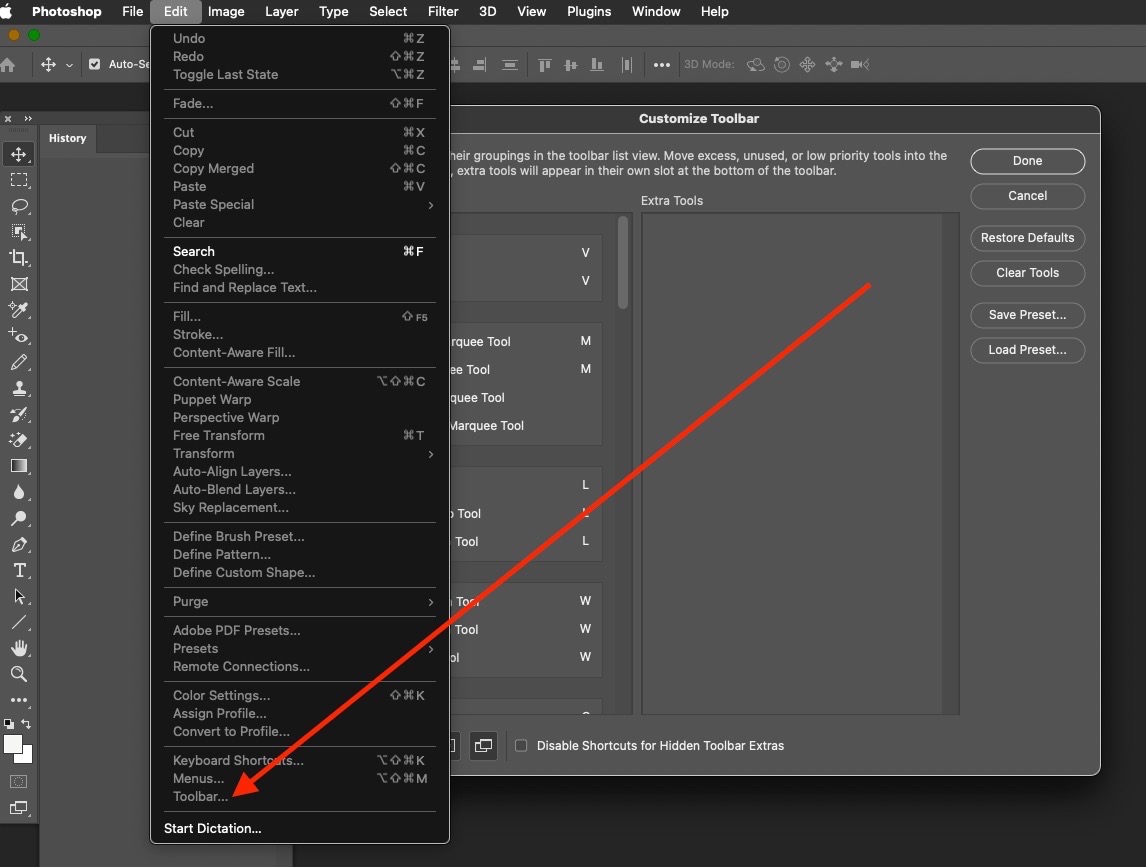Open the Window menu
Image resolution: width=1146 pixels, height=867 pixels.
pos(656,11)
